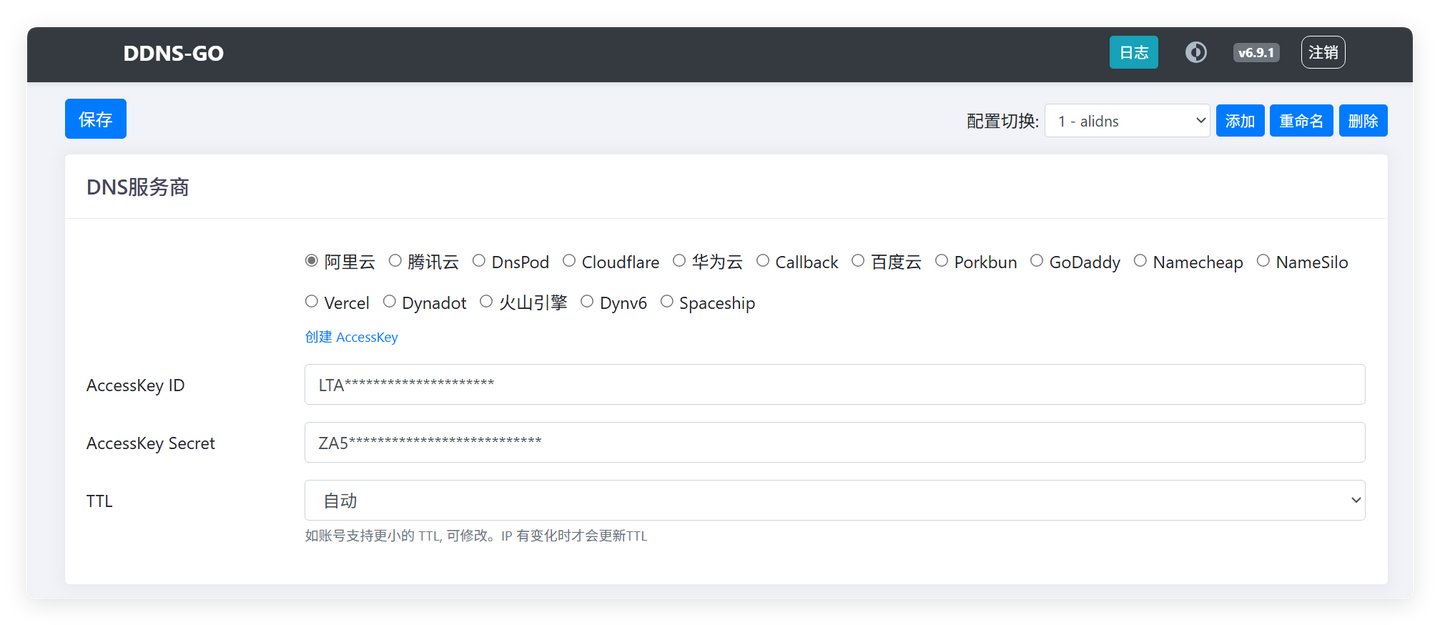Focus the AccessKey Secret field
The image size is (1440, 625).
tap(834, 442)
